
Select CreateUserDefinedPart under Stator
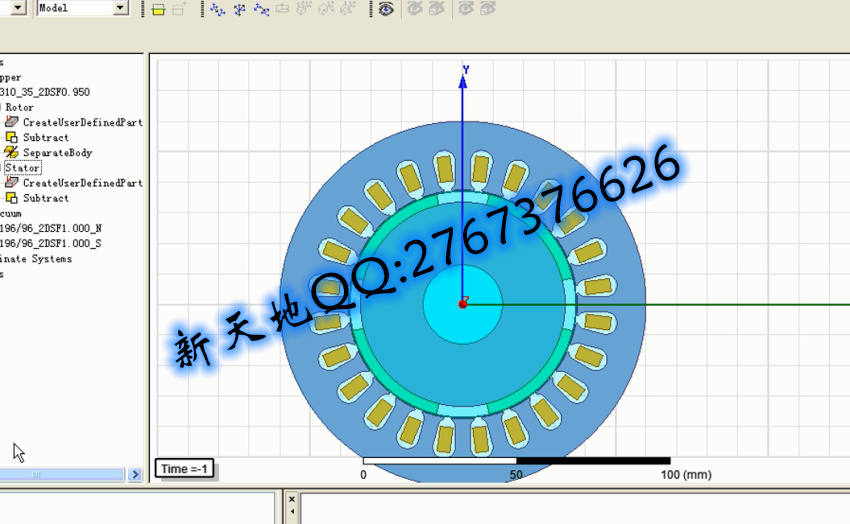(x=82, y=183)
